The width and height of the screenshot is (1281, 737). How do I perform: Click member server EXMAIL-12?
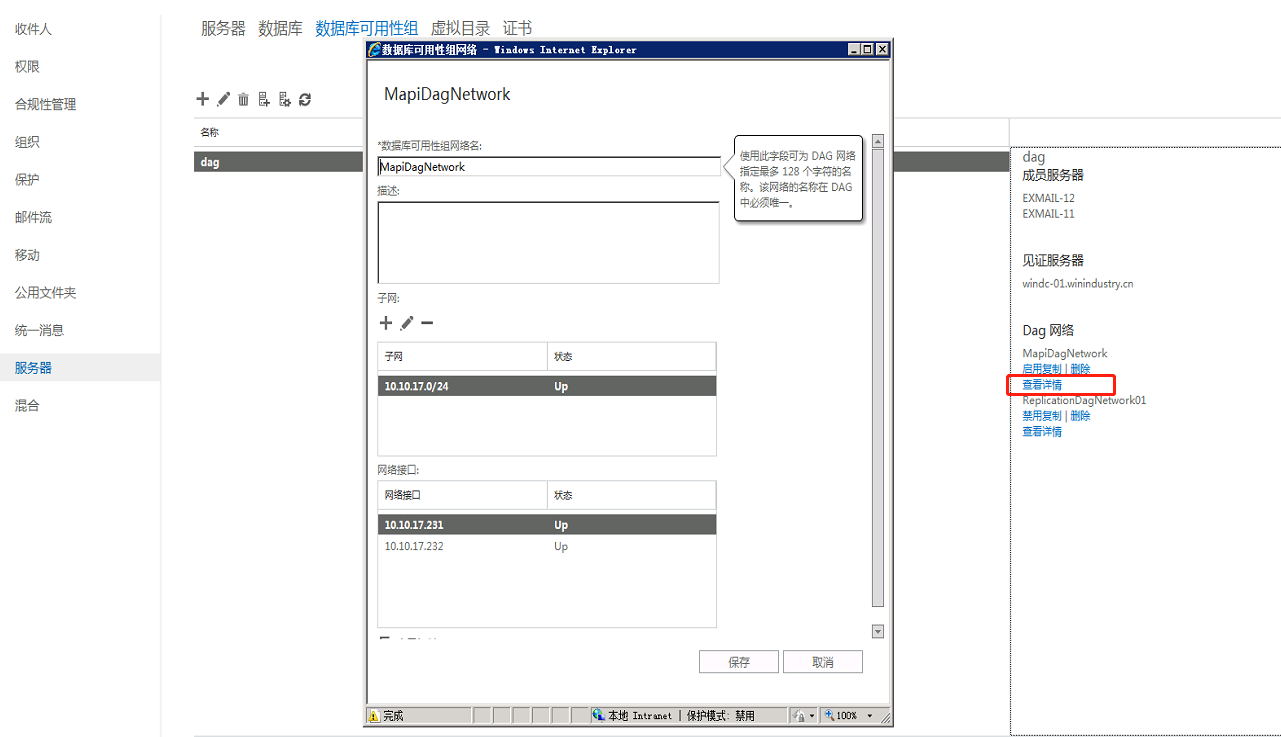click(1048, 198)
